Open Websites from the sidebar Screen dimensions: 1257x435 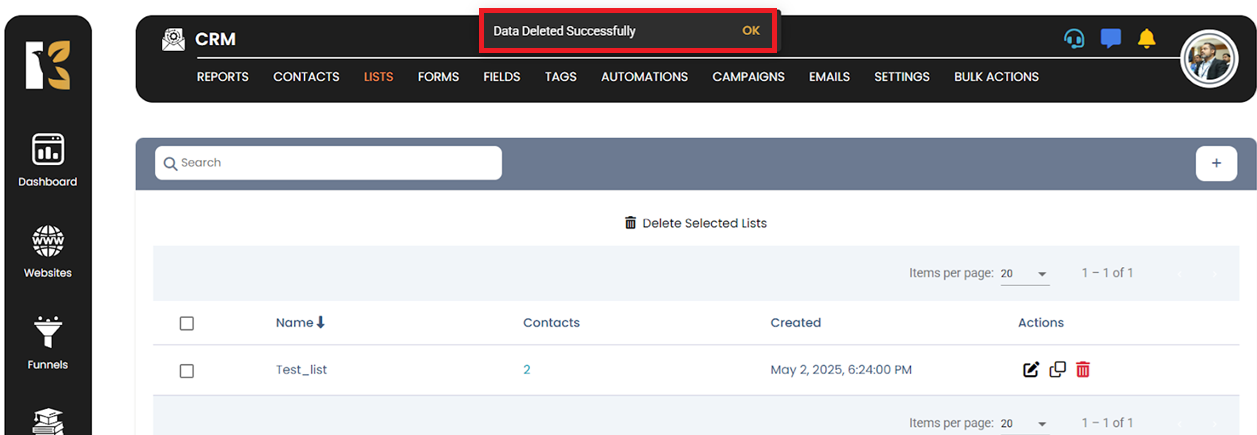pos(48,251)
